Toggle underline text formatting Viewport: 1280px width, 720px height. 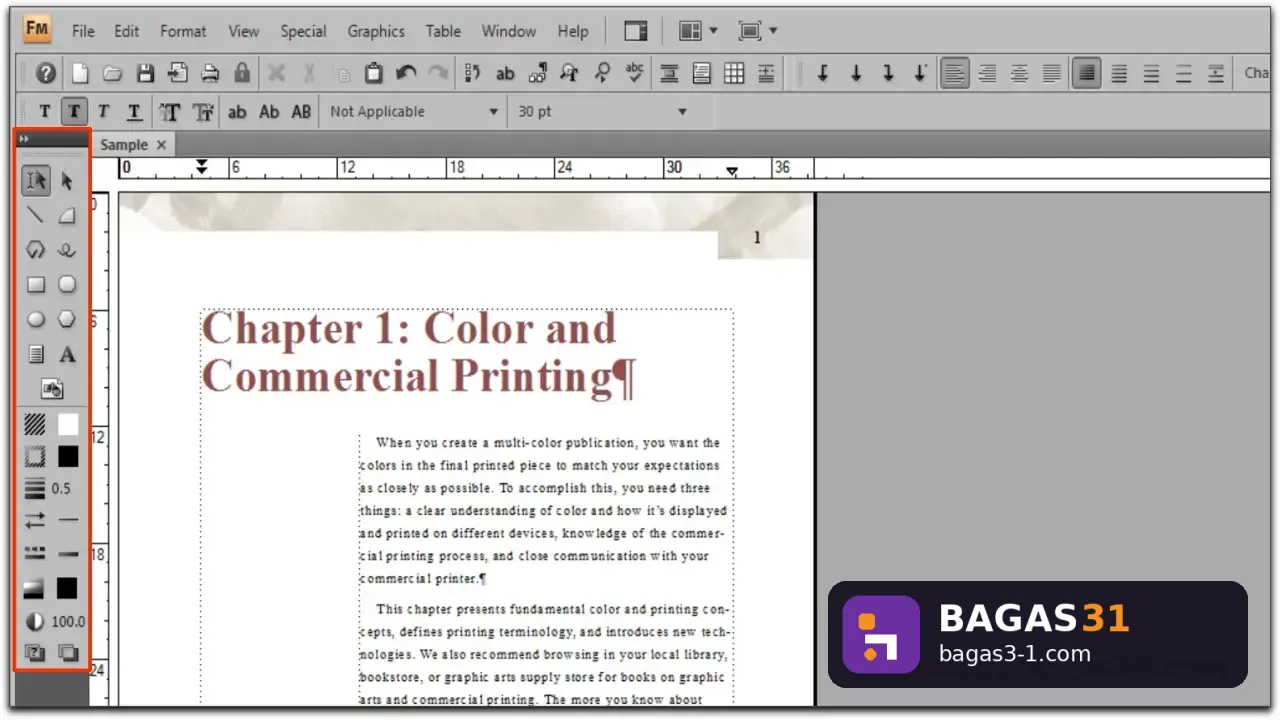point(133,112)
